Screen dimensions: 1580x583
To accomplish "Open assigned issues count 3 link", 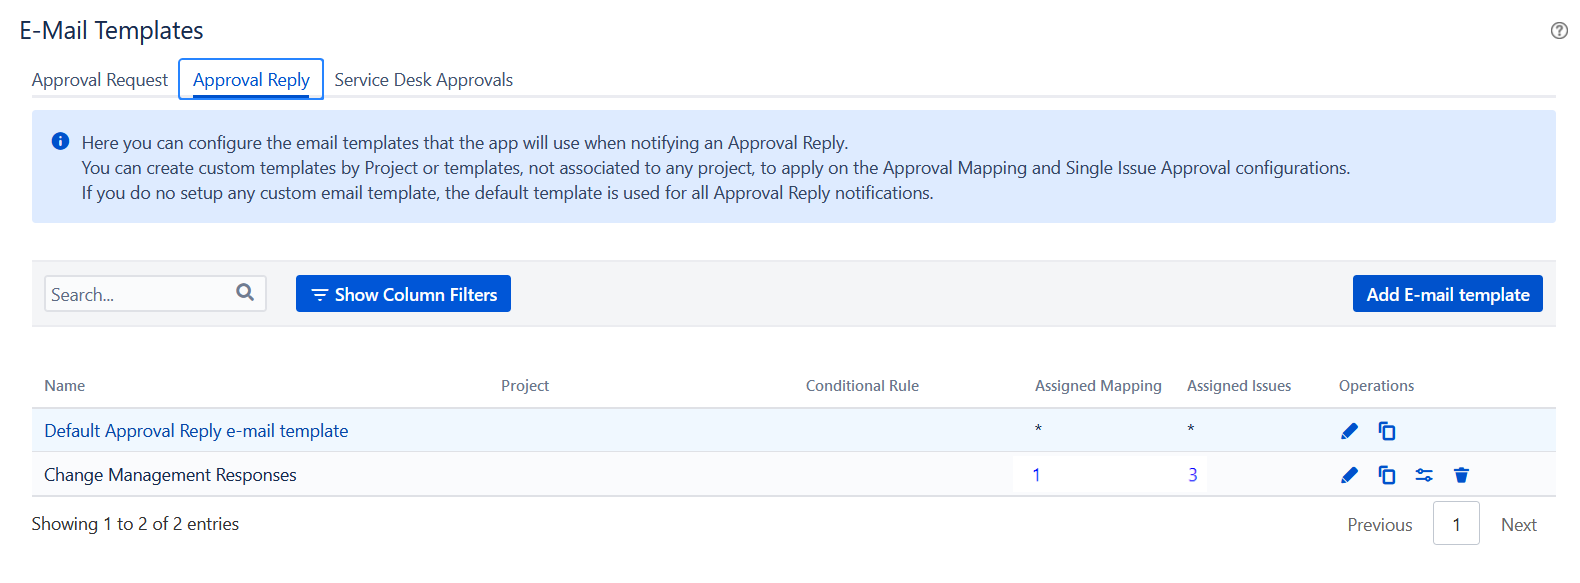I will coord(1192,475).
